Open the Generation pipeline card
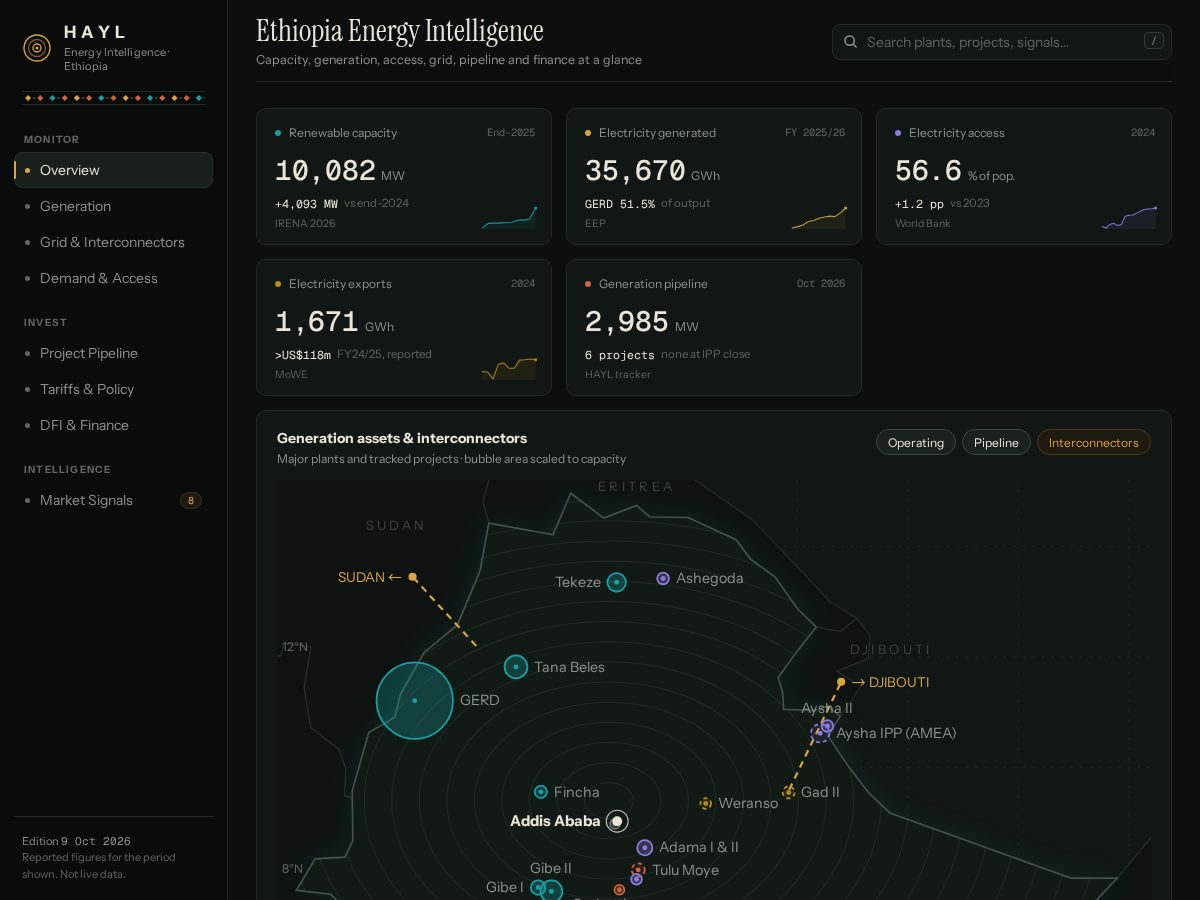 714,327
